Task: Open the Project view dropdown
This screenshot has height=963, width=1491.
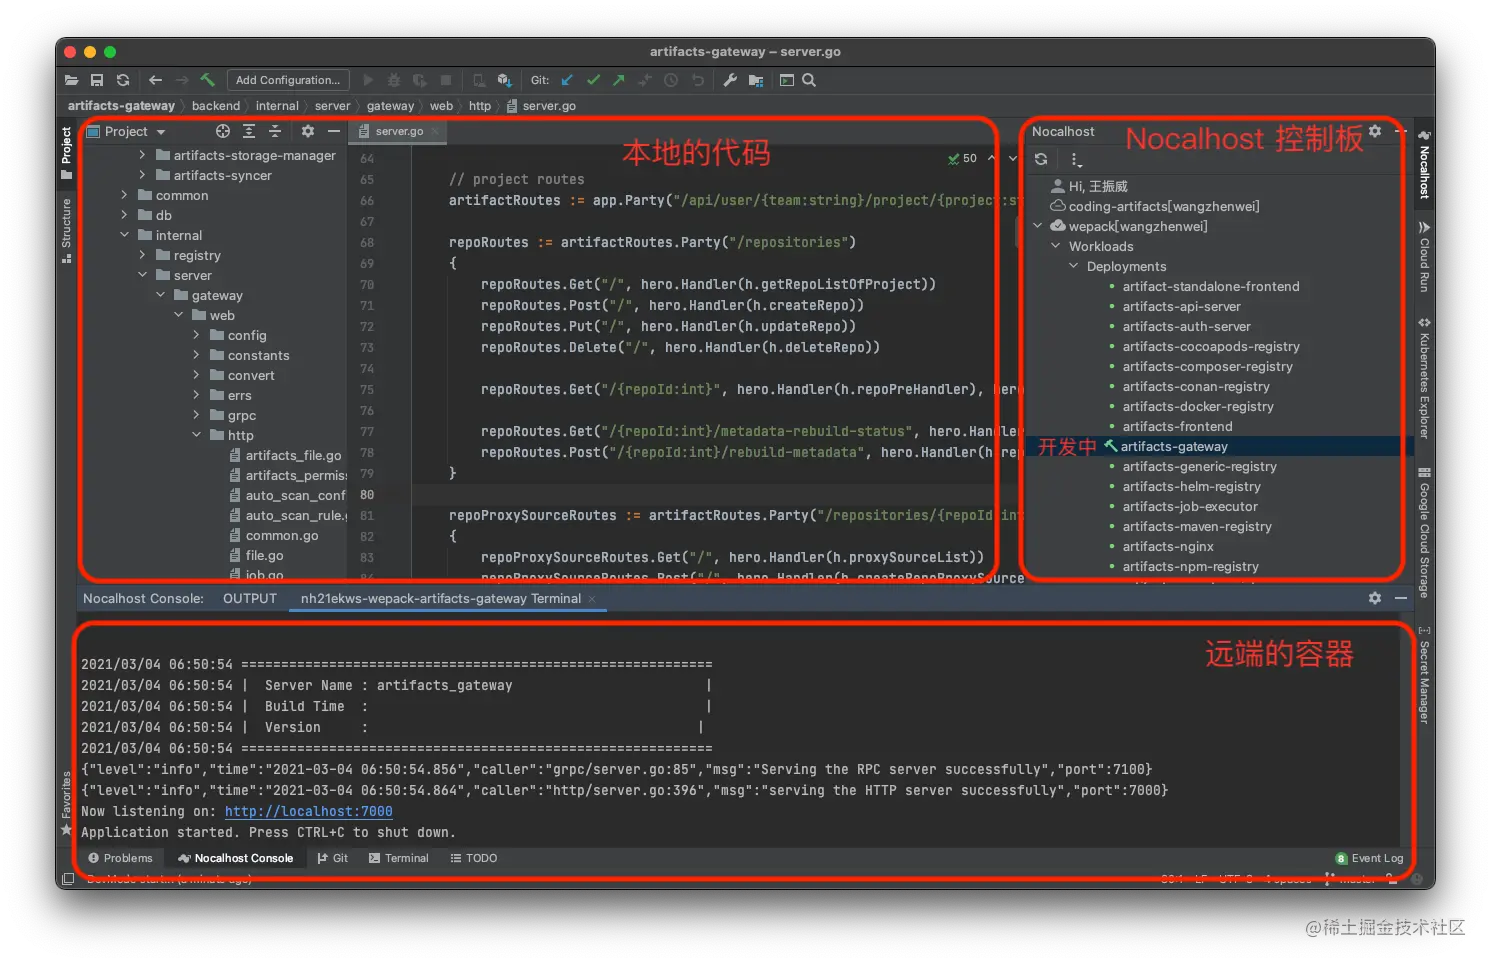Action: [160, 132]
